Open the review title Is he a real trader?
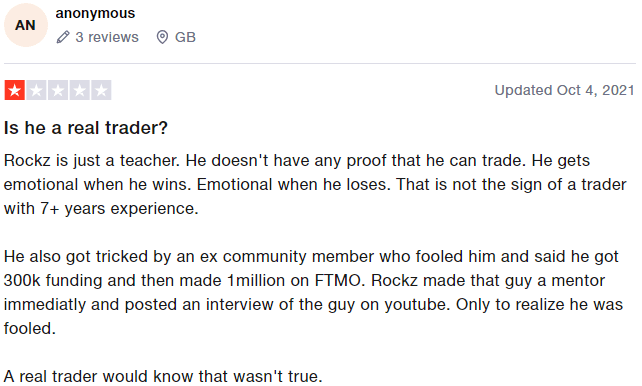642x386 pixels. click(x=86, y=128)
